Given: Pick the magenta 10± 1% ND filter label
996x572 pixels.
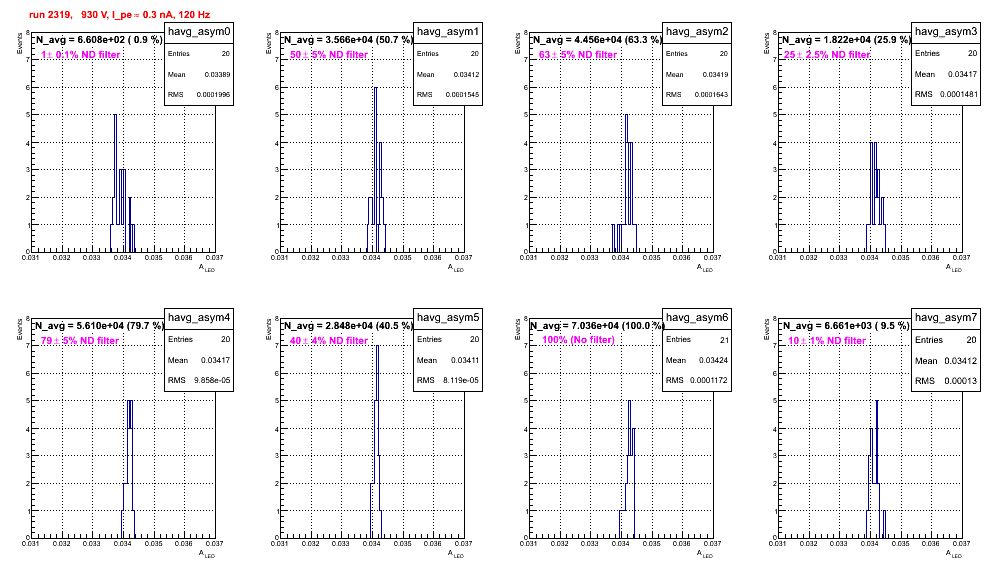Looking at the screenshot, I should [827, 341].
